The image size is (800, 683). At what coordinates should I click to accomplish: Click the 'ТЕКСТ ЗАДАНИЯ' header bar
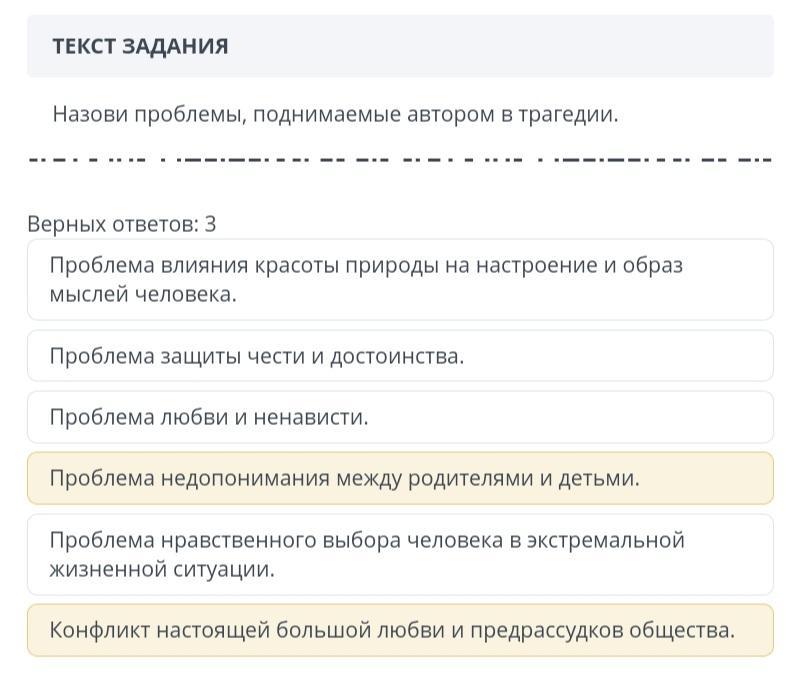click(400, 46)
